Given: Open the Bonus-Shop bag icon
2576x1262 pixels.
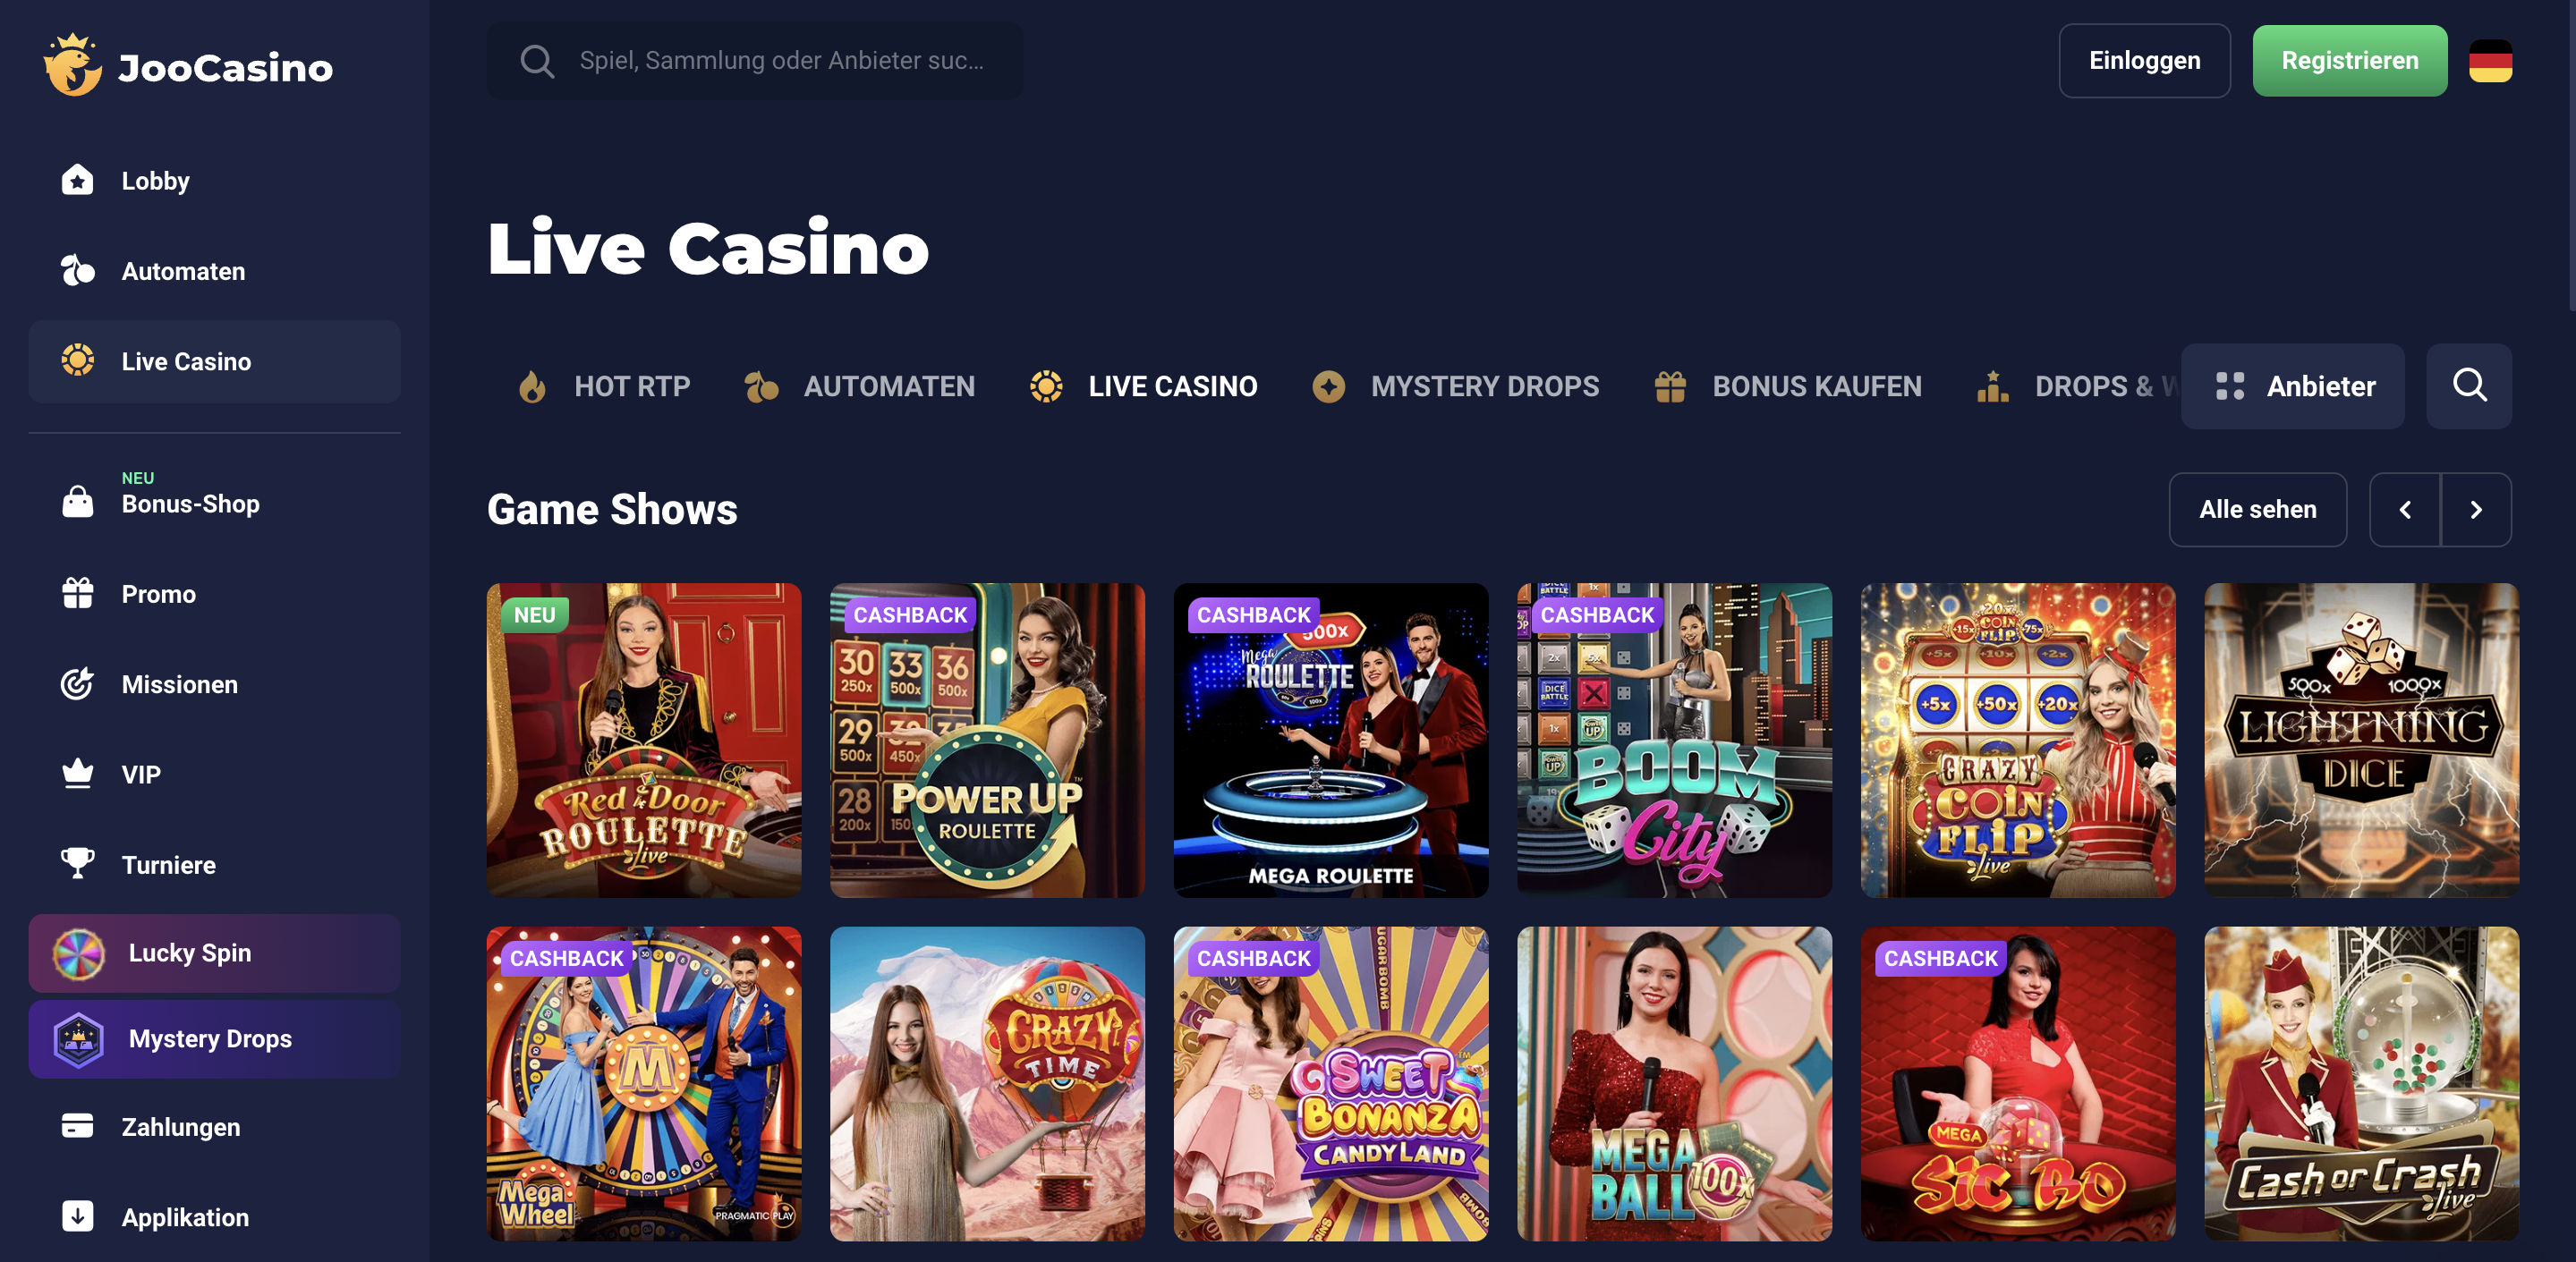Looking at the screenshot, I should (x=77, y=501).
